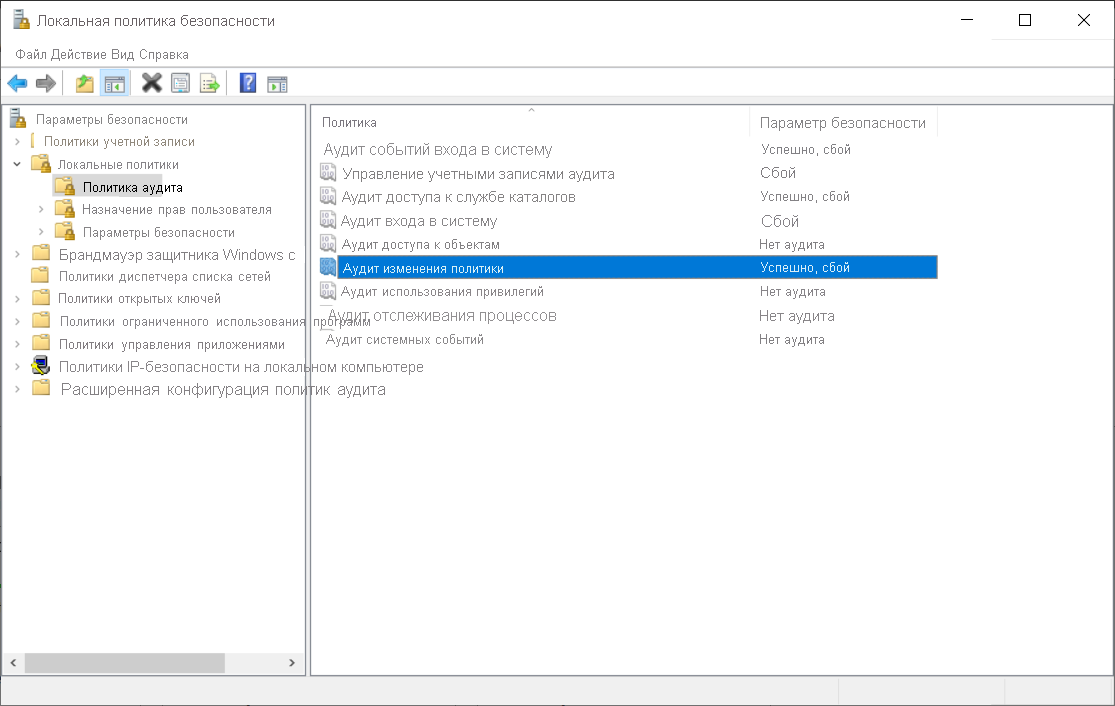Click the Export list toolbar icon
Image resolution: width=1115 pixels, height=706 pixels.
click(x=210, y=84)
